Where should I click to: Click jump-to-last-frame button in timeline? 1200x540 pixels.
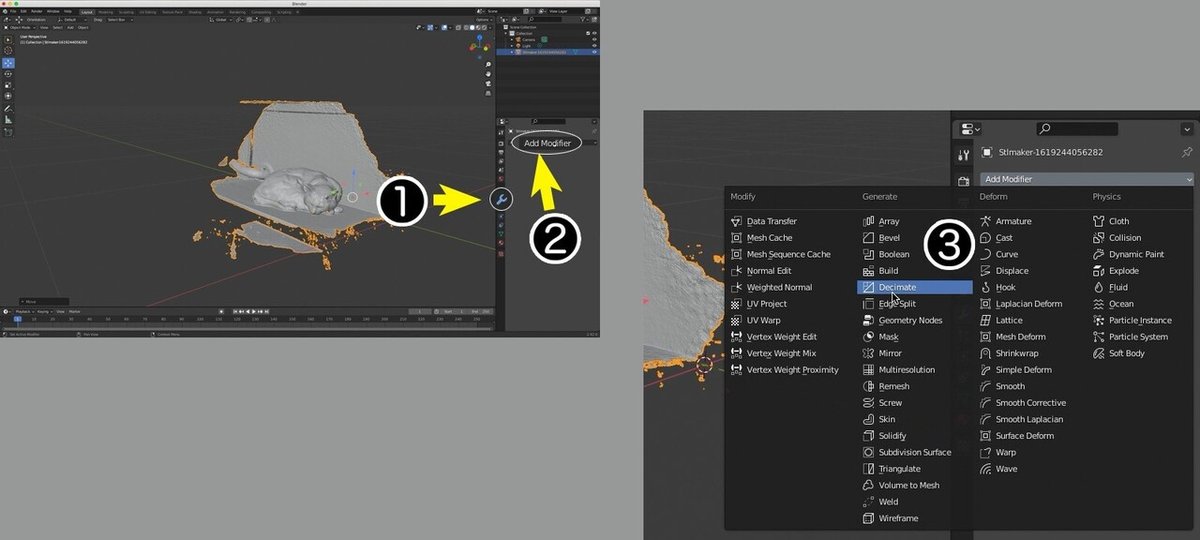267,312
